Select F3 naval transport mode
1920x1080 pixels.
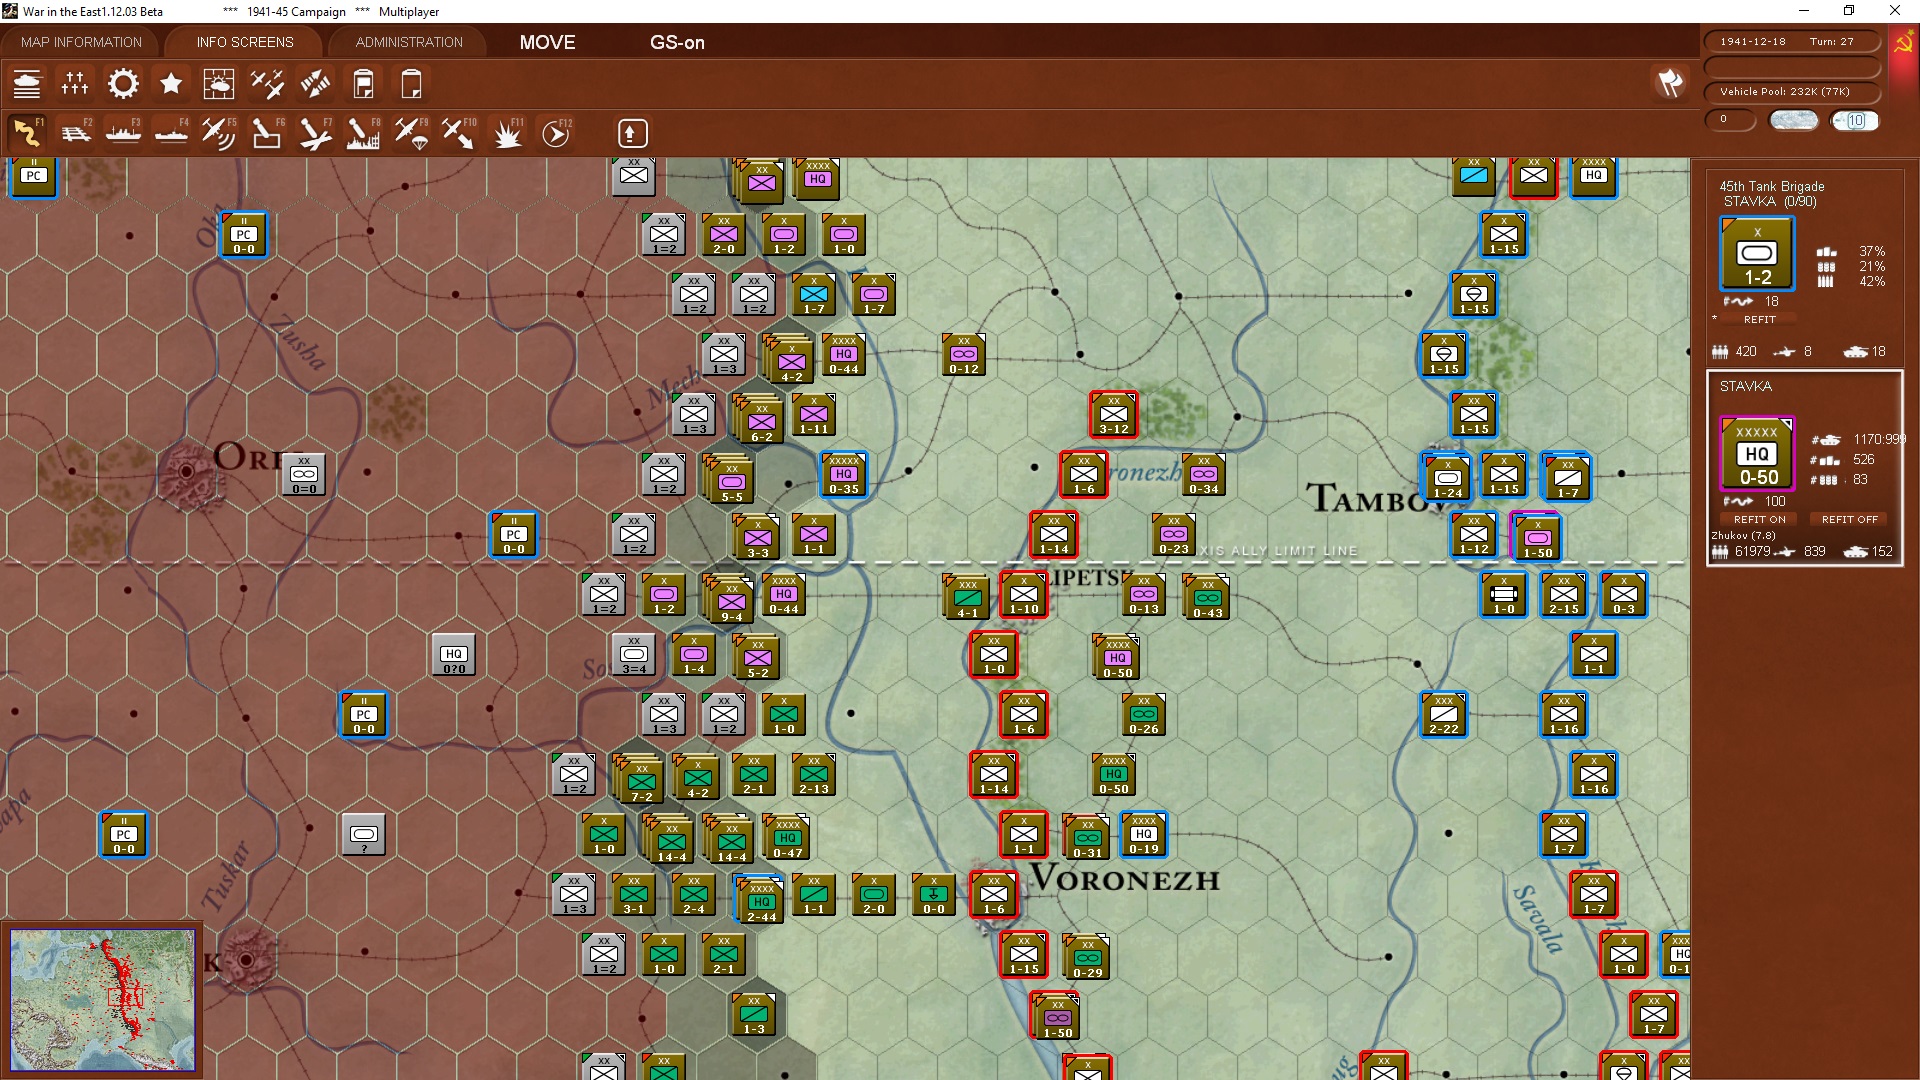pyautogui.click(x=123, y=133)
